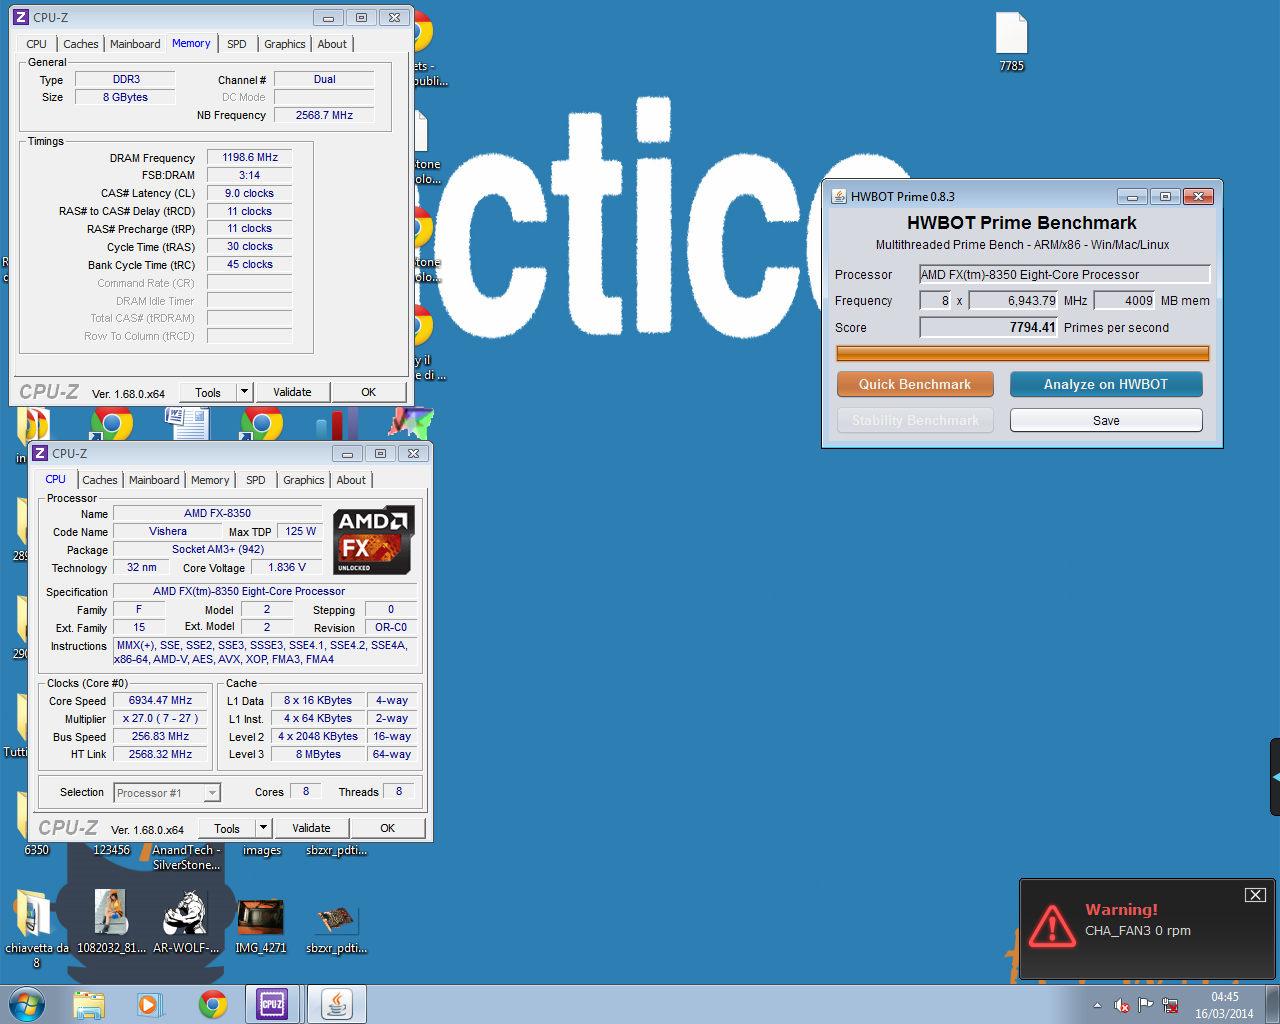Open Graphics tab in lower CPU-Z
Image resolution: width=1280 pixels, height=1024 pixels.
304,480
